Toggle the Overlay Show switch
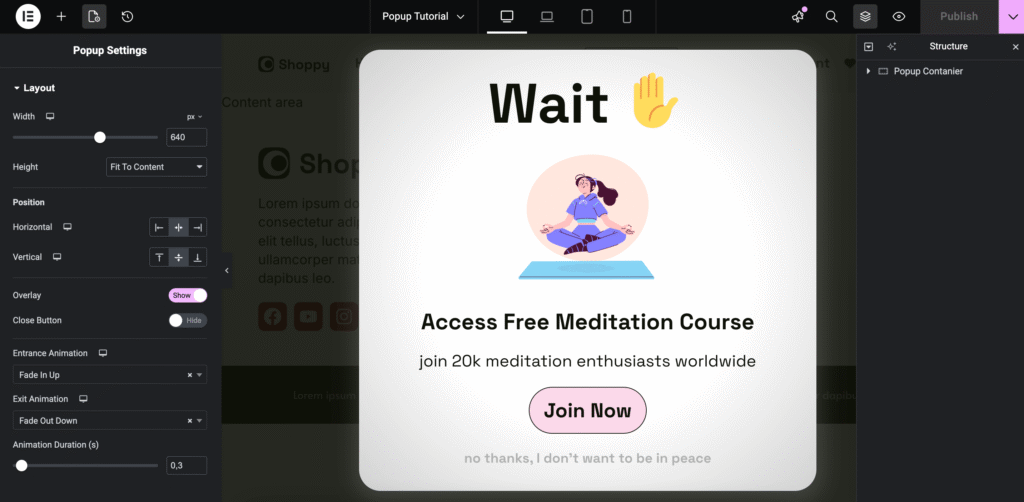 tap(188, 295)
